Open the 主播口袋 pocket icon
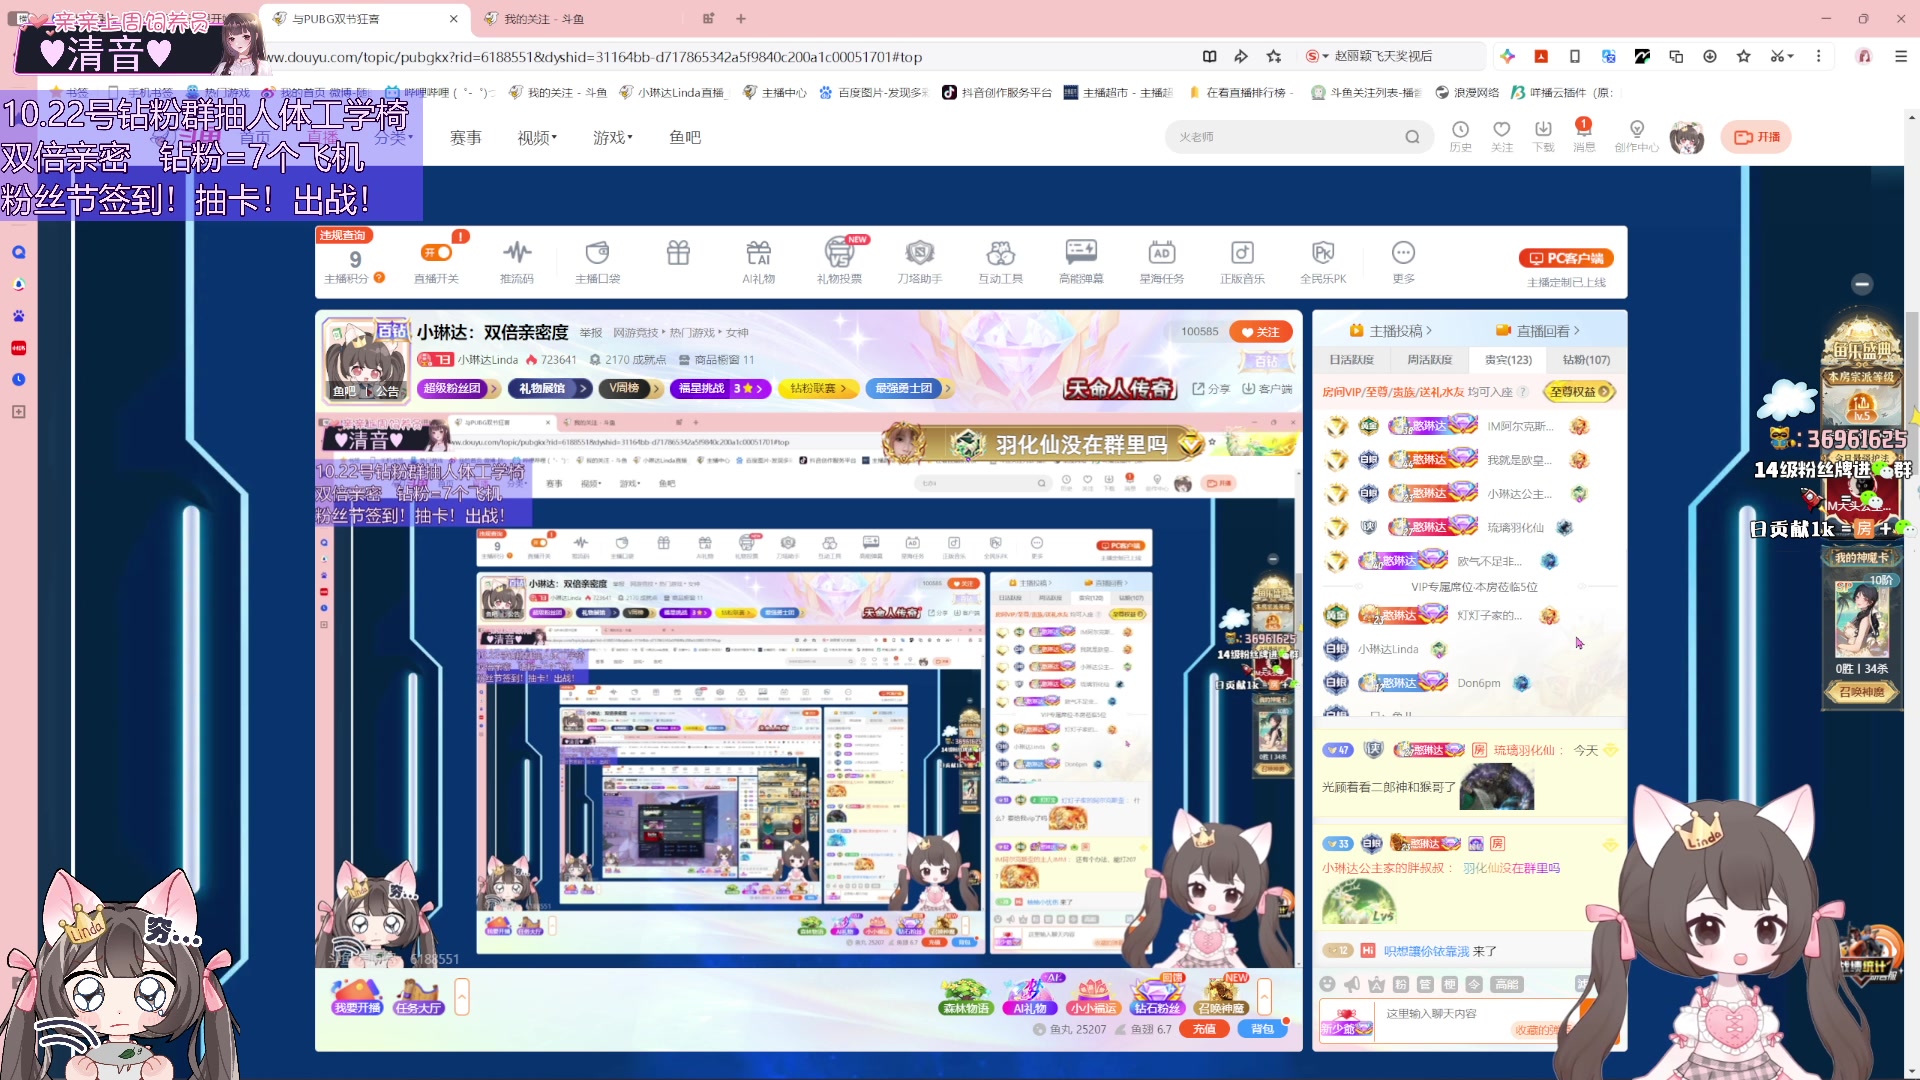This screenshot has width=1920, height=1080. tap(597, 261)
